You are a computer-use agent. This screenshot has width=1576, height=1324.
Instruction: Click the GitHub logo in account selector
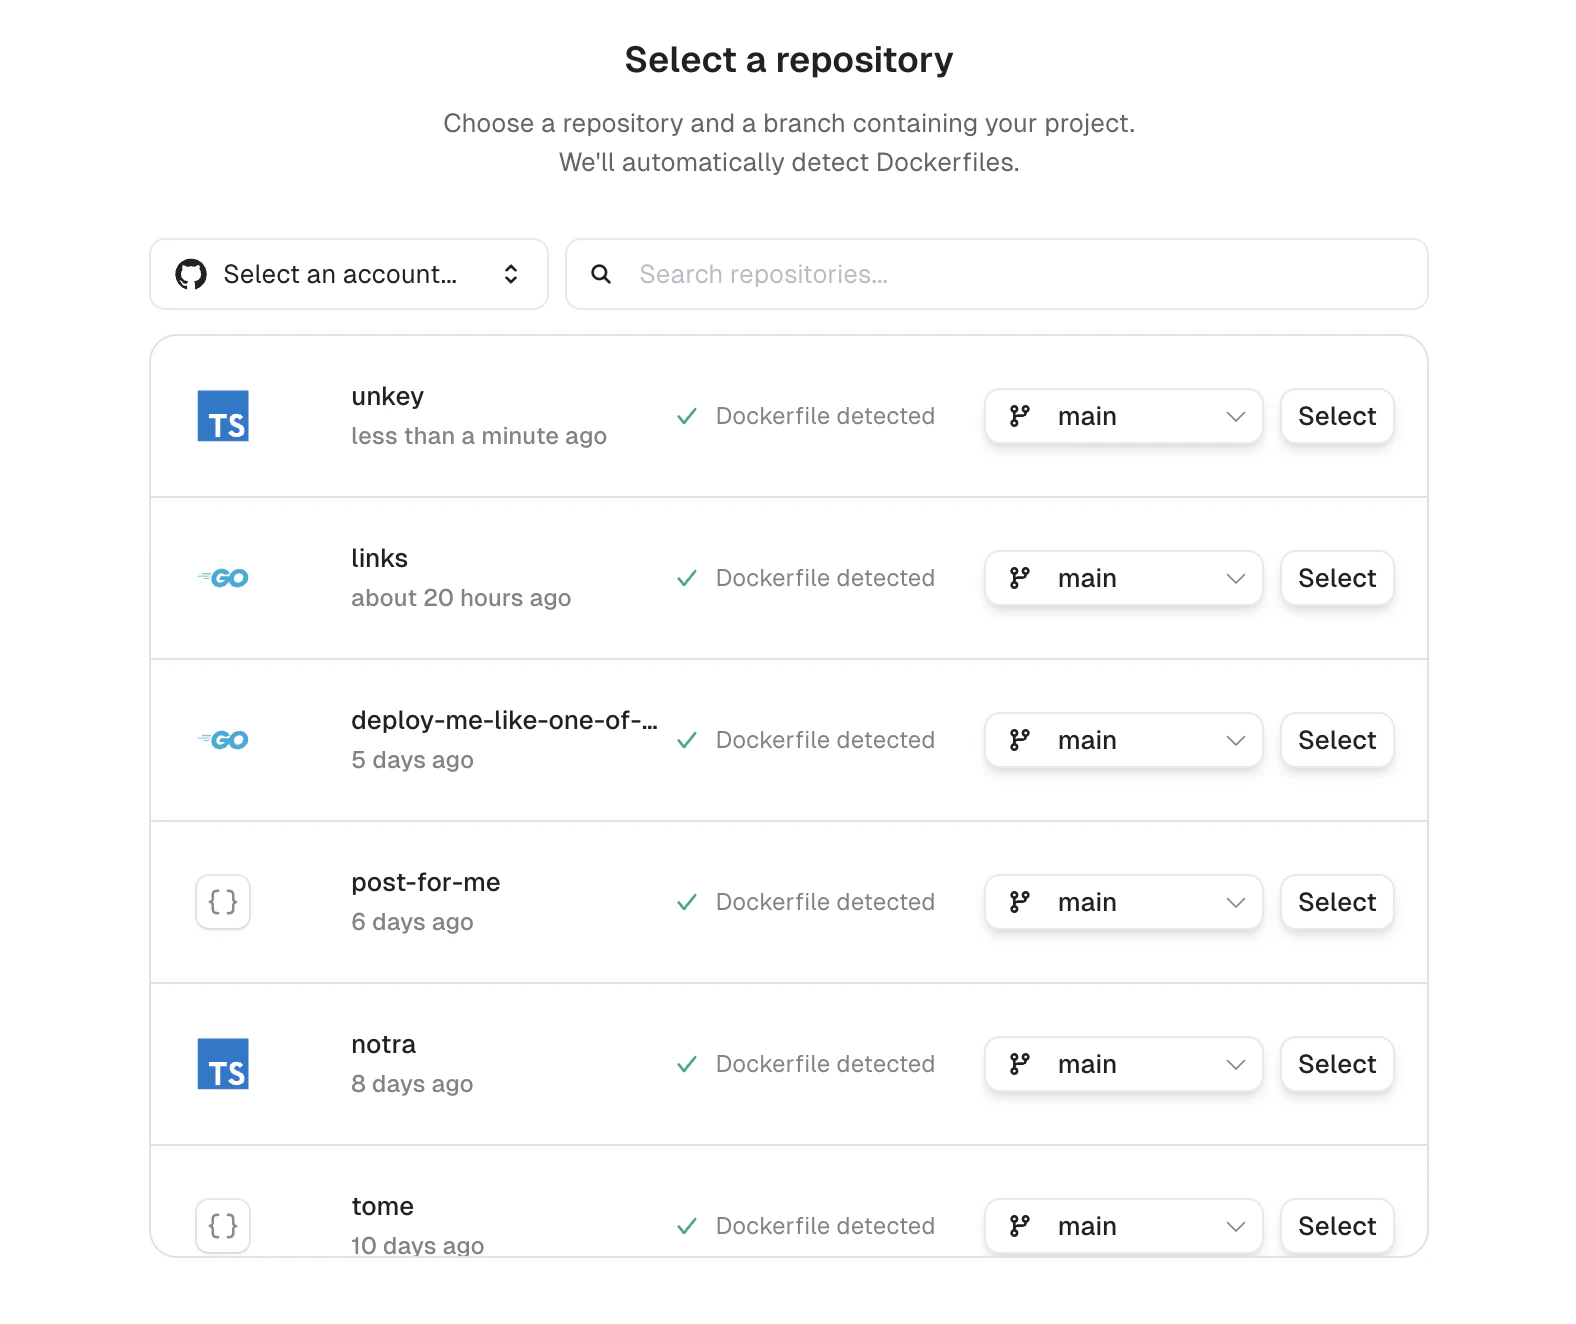point(191,274)
